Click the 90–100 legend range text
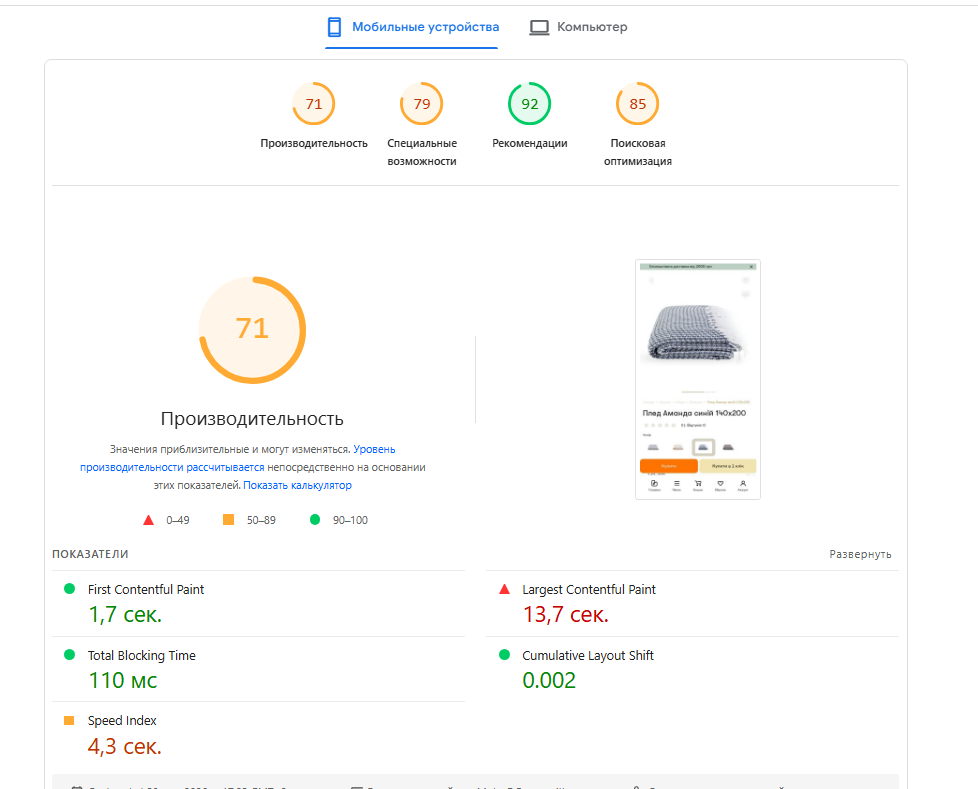978x789 pixels. [x=350, y=520]
